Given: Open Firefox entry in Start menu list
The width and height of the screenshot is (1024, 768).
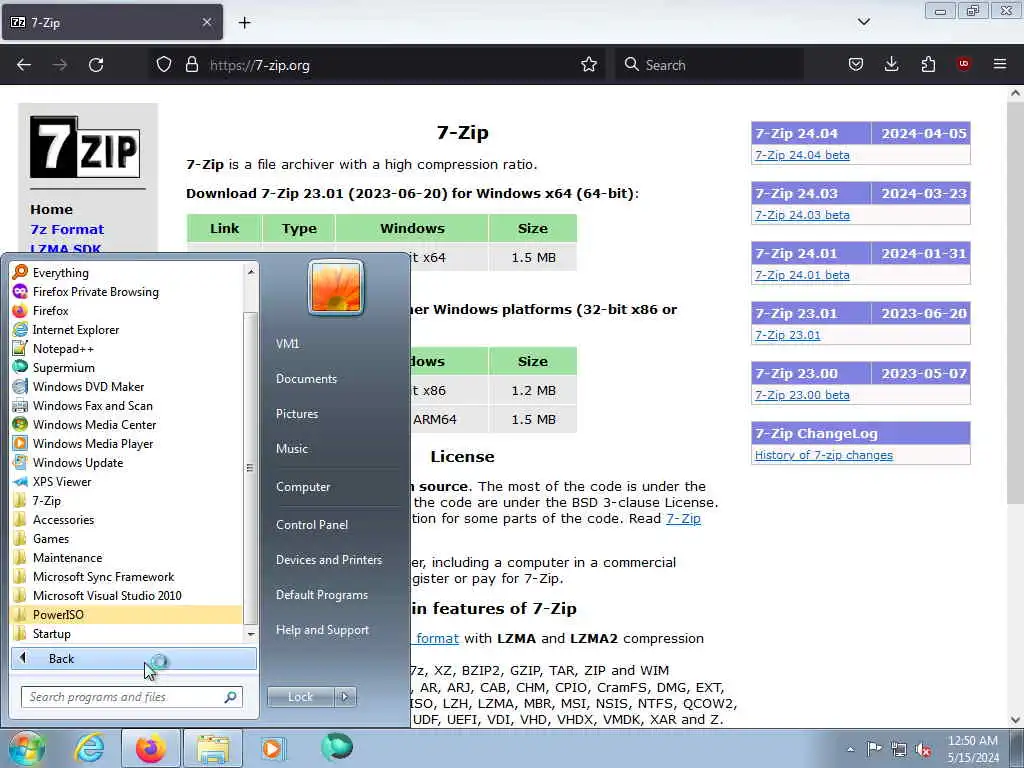Looking at the screenshot, I should pyautogui.click(x=50, y=310).
